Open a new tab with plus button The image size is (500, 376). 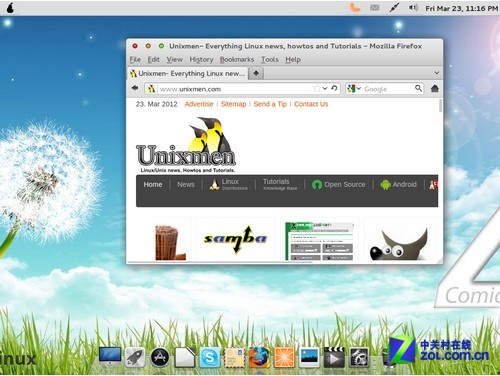pos(256,73)
